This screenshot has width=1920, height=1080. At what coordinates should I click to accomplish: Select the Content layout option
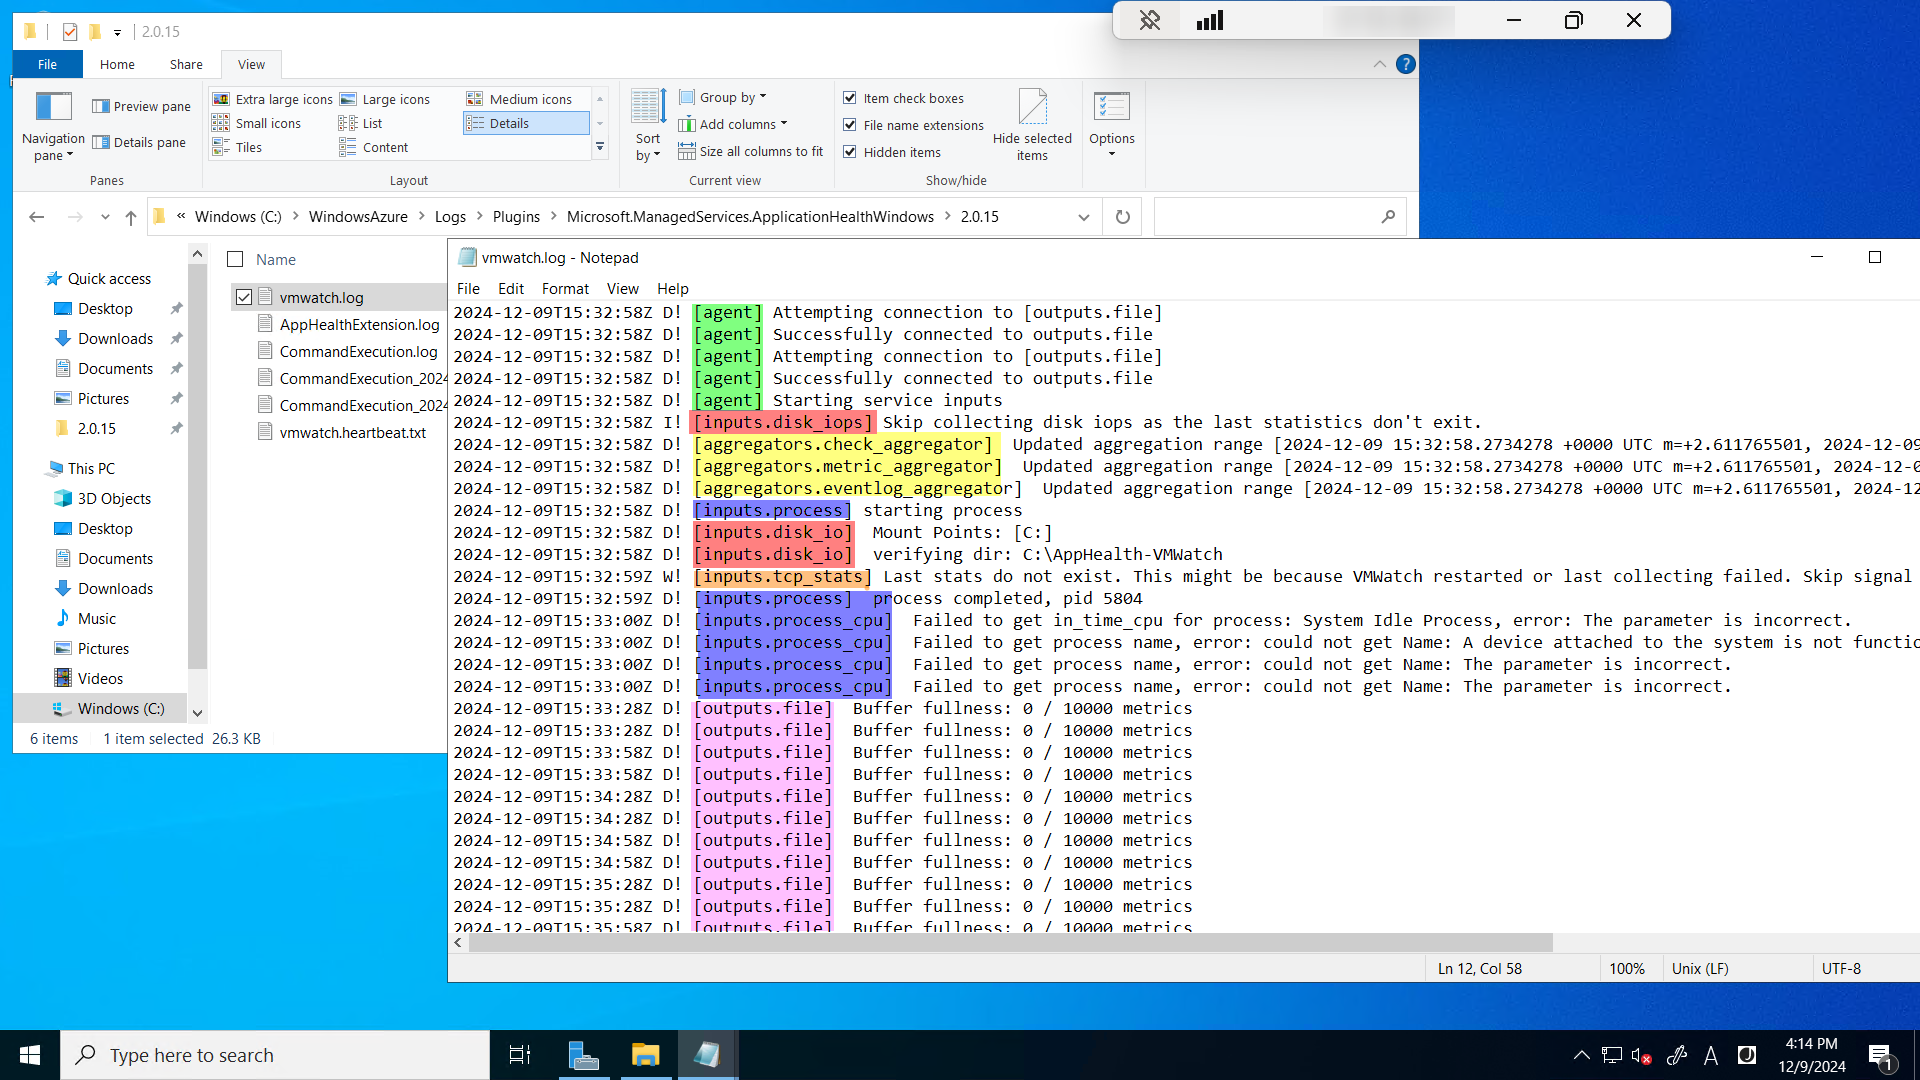point(374,147)
